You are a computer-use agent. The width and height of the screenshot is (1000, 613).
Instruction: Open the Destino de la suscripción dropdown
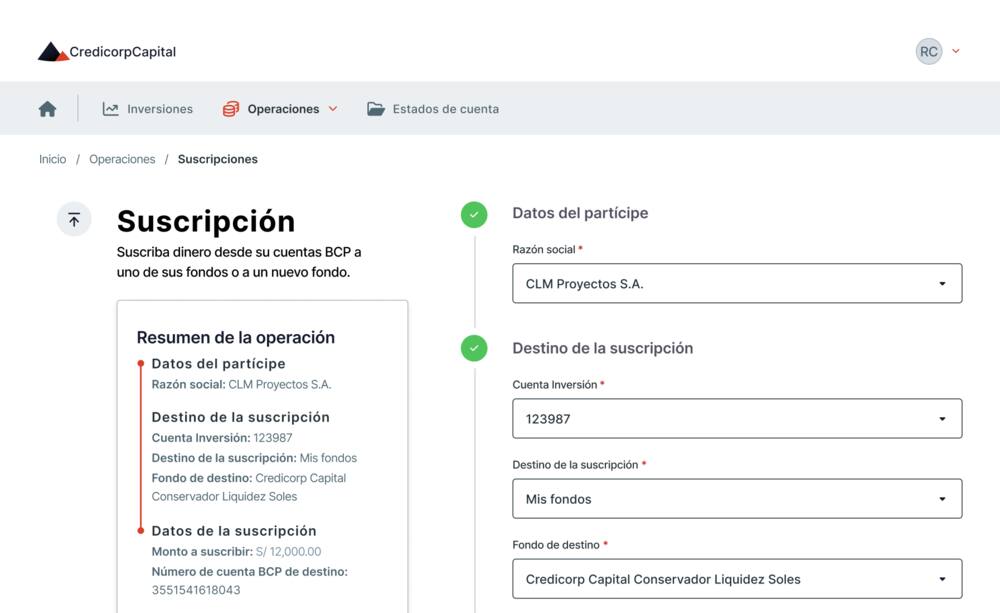pos(737,499)
